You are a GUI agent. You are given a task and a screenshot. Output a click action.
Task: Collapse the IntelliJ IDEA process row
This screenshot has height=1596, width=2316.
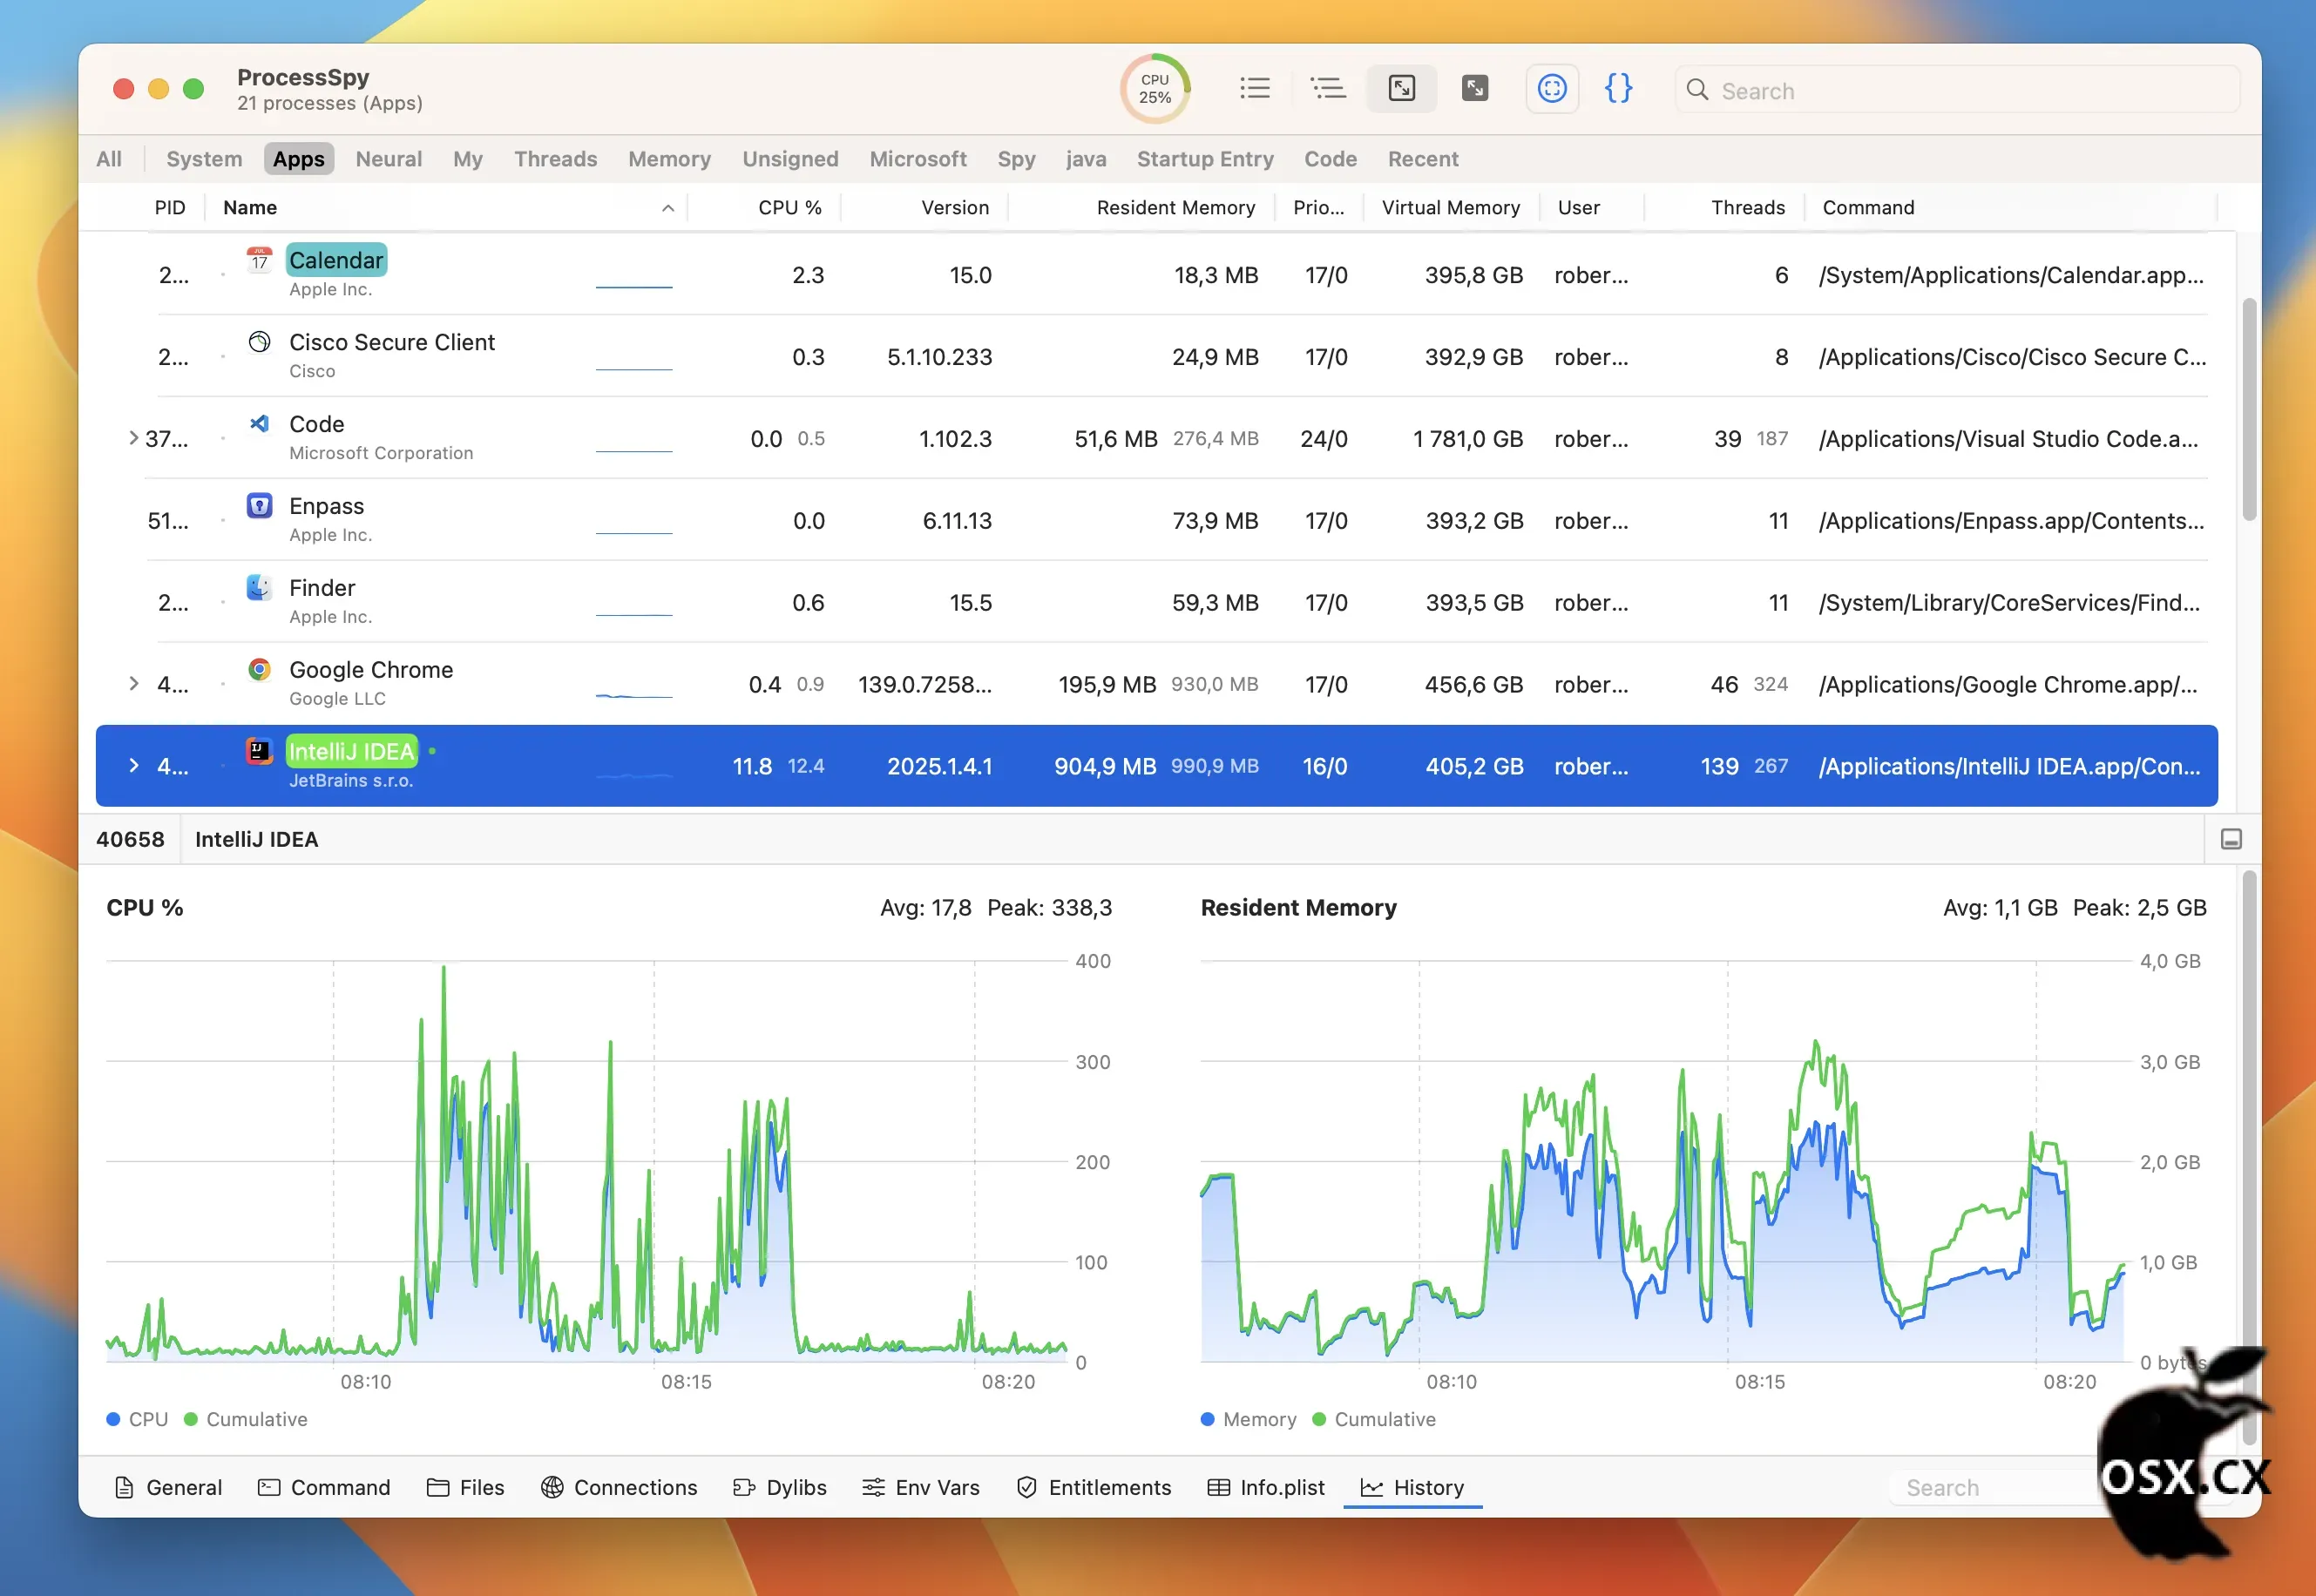click(x=134, y=766)
